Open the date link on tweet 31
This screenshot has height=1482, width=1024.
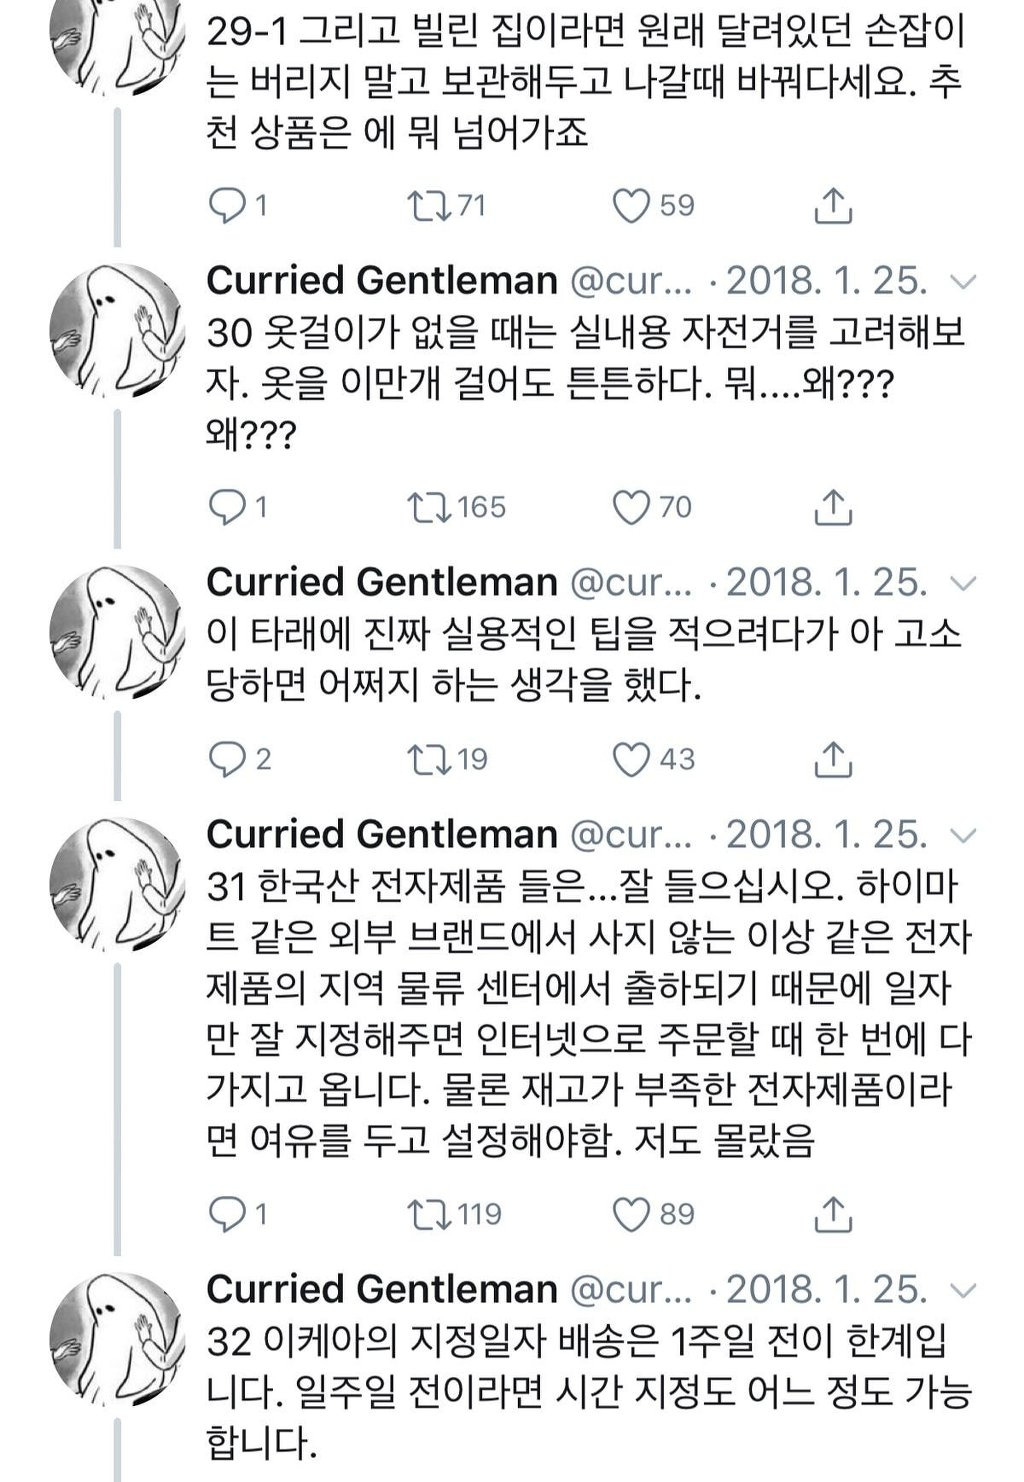pos(826,835)
